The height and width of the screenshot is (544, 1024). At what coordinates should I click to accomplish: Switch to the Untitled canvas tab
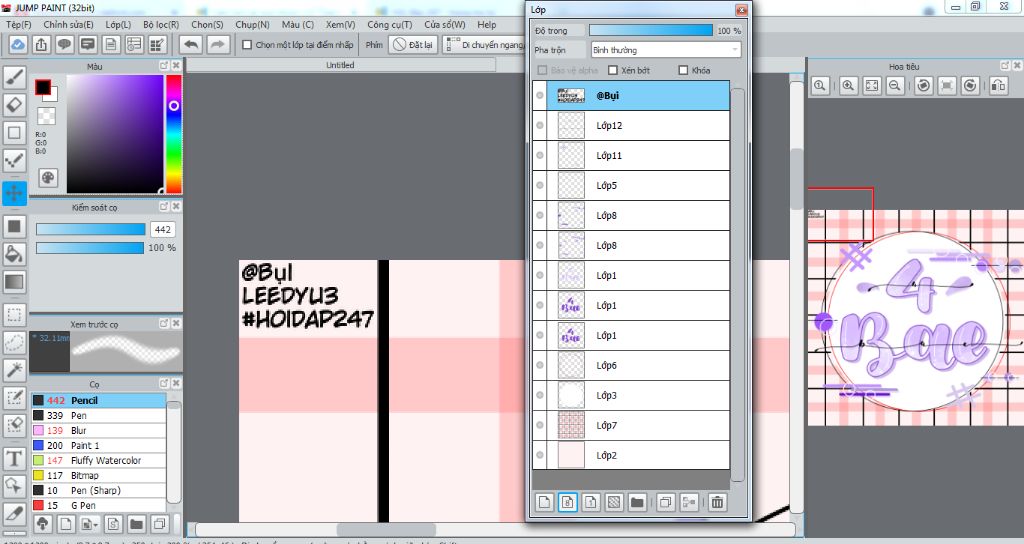pyautogui.click(x=340, y=65)
